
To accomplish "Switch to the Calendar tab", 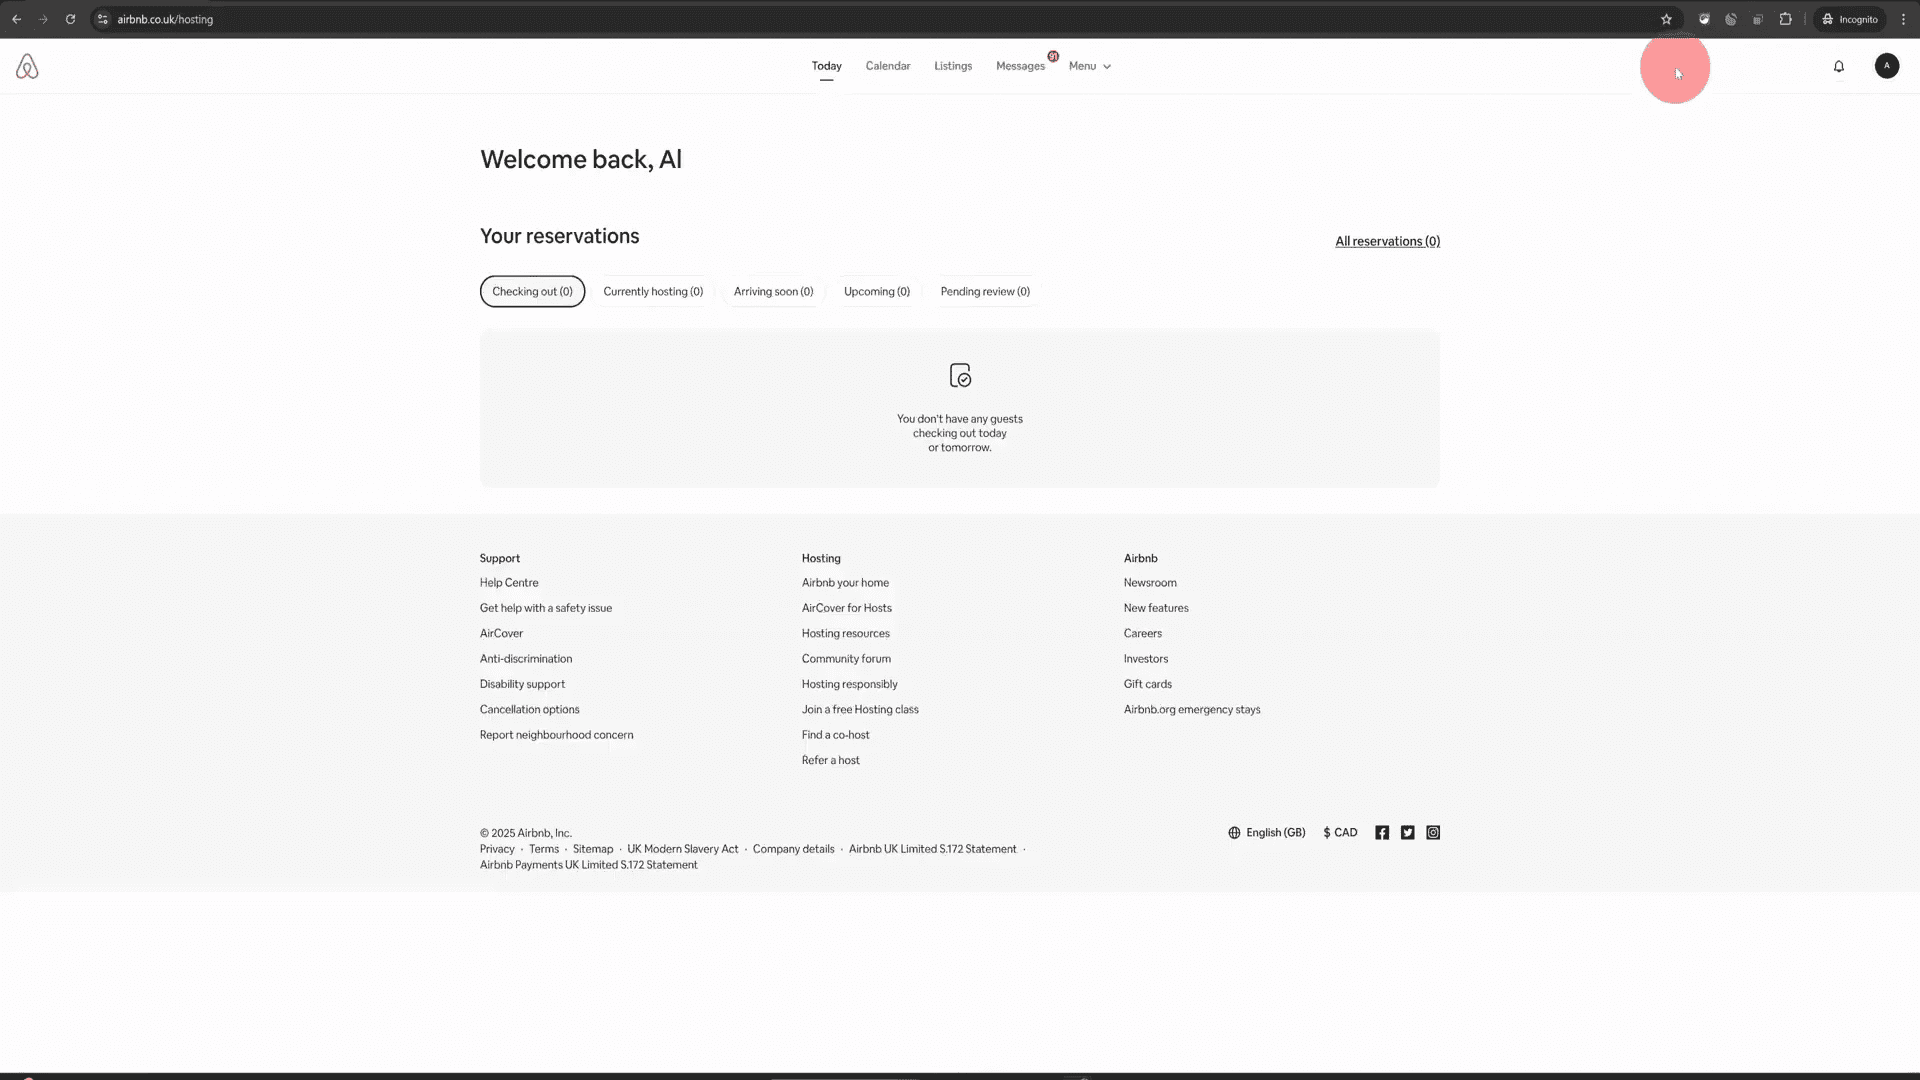I will 887,66.
